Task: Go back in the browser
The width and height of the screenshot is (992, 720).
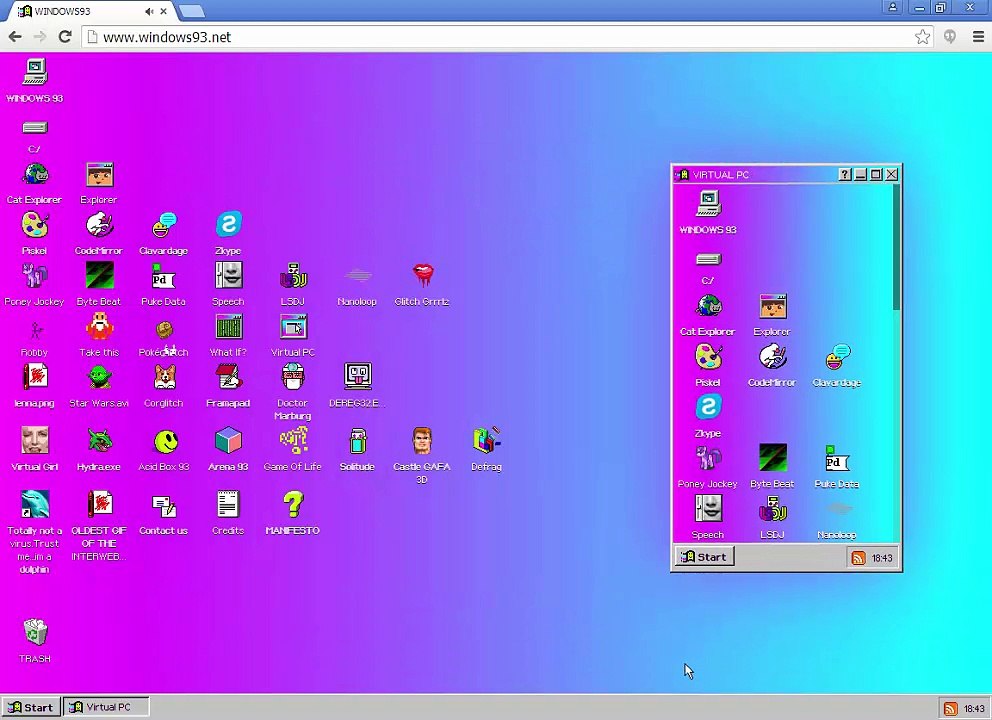Action: pyautogui.click(x=15, y=37)
